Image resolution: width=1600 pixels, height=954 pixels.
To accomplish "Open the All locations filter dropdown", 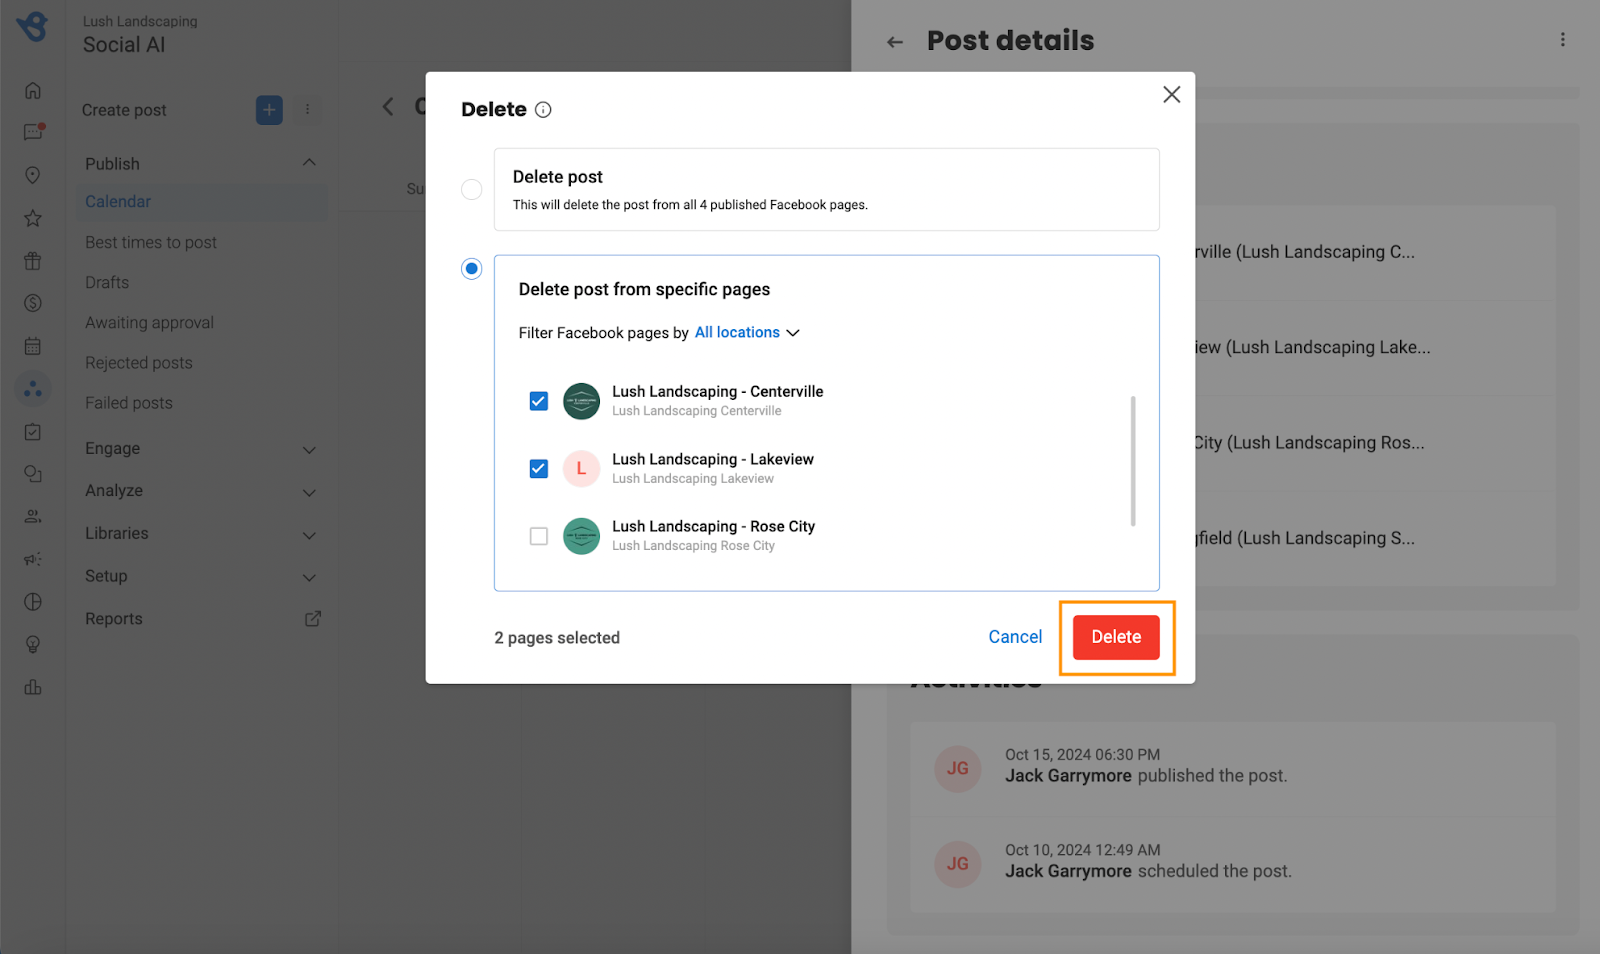I will click(x=747, y=333).
